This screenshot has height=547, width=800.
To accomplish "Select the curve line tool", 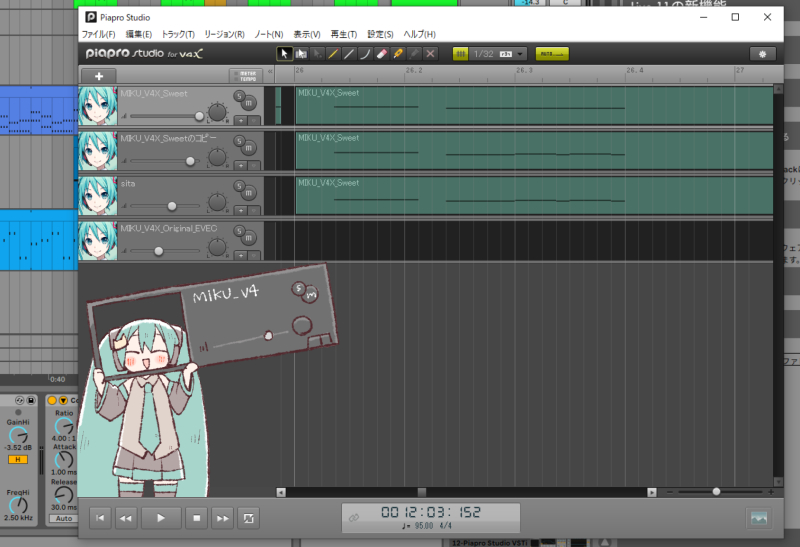I will (365, 54).
